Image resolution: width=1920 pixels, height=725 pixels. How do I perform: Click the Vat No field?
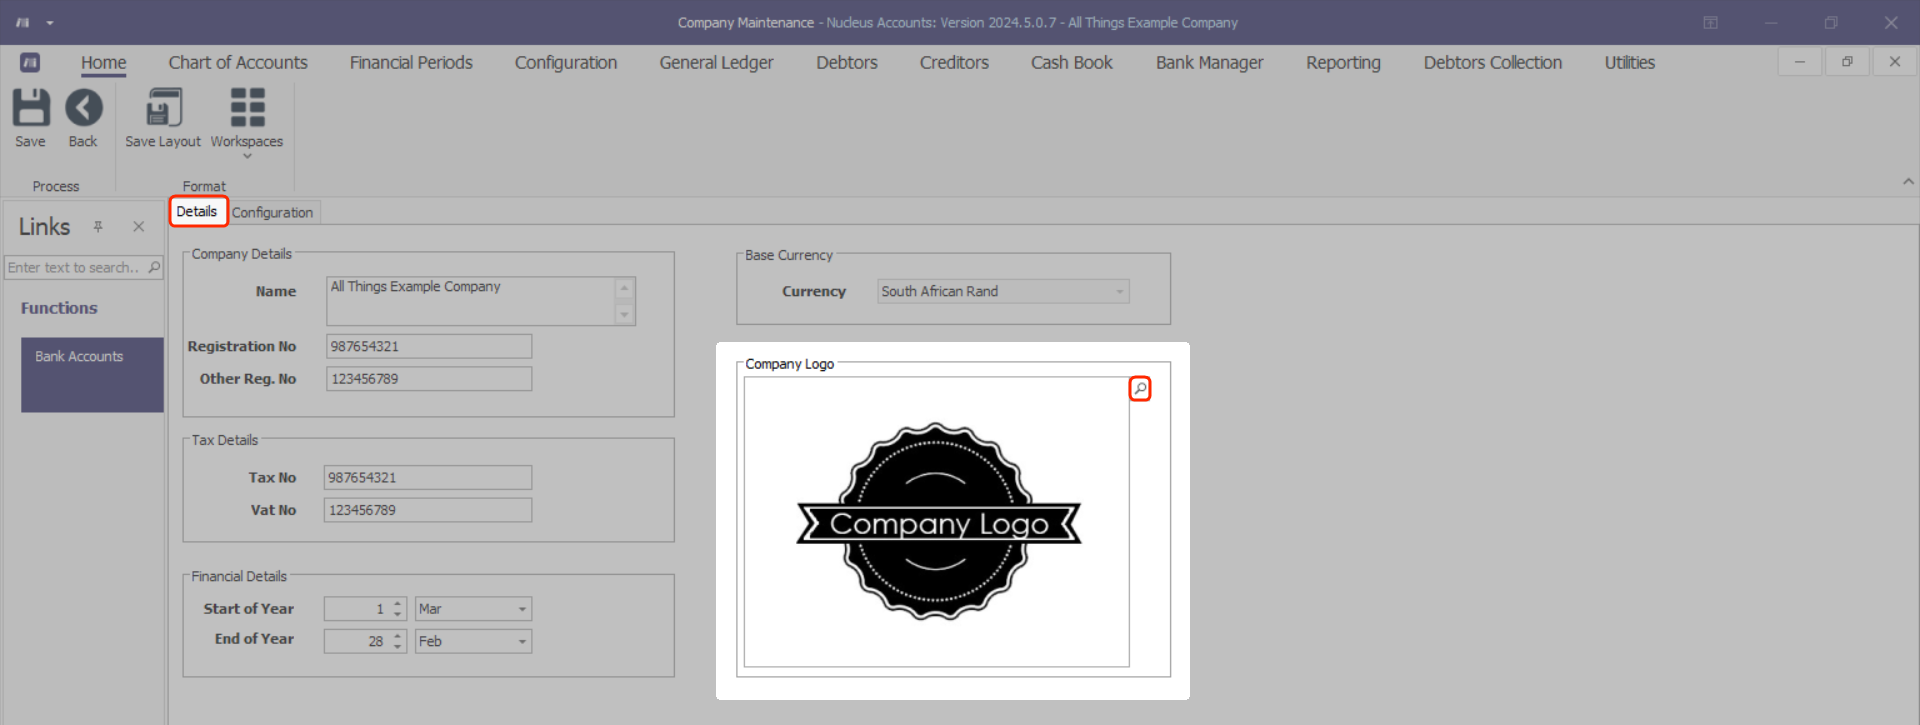click(428, 510)
